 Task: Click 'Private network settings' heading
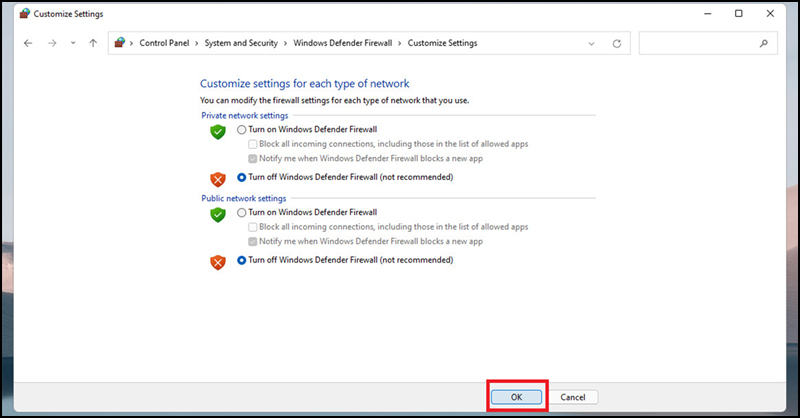point(245,116)
